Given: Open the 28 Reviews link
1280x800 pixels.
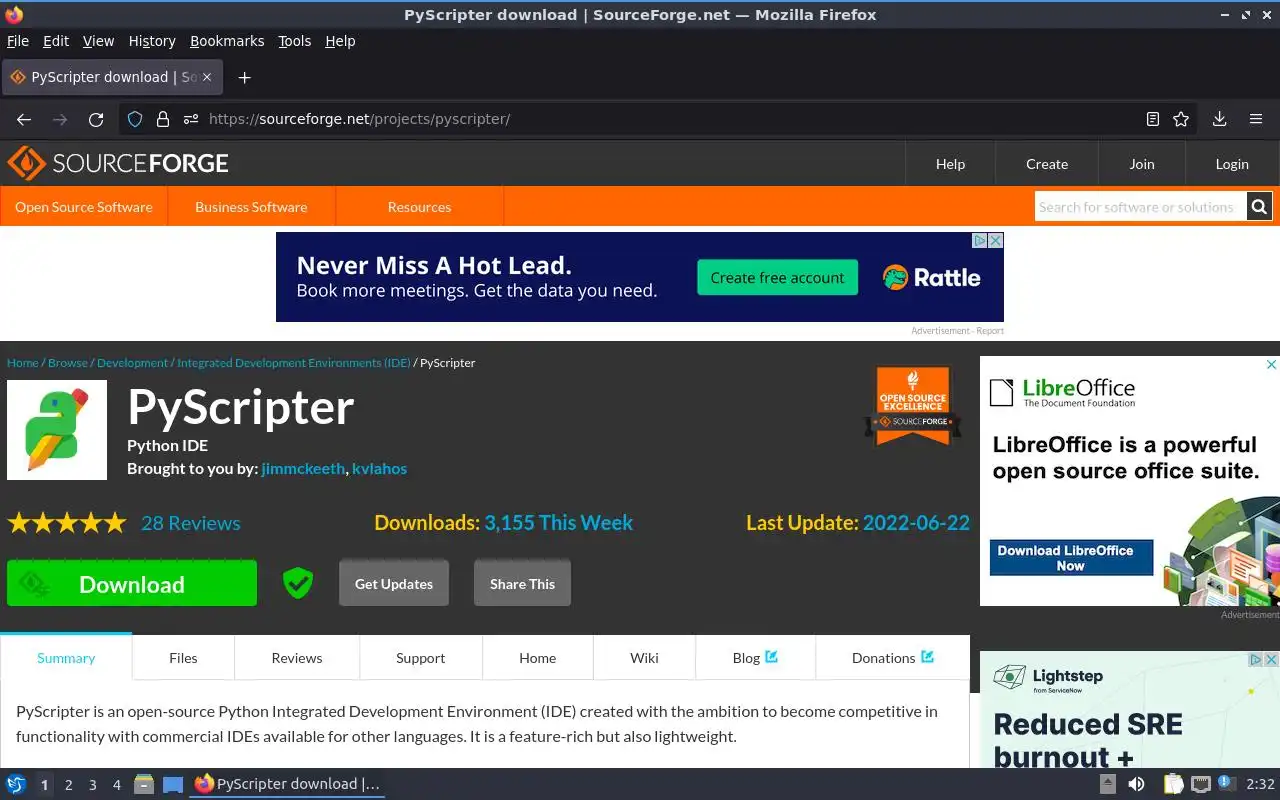Looking at the screenshot, I should coord(190,523).
